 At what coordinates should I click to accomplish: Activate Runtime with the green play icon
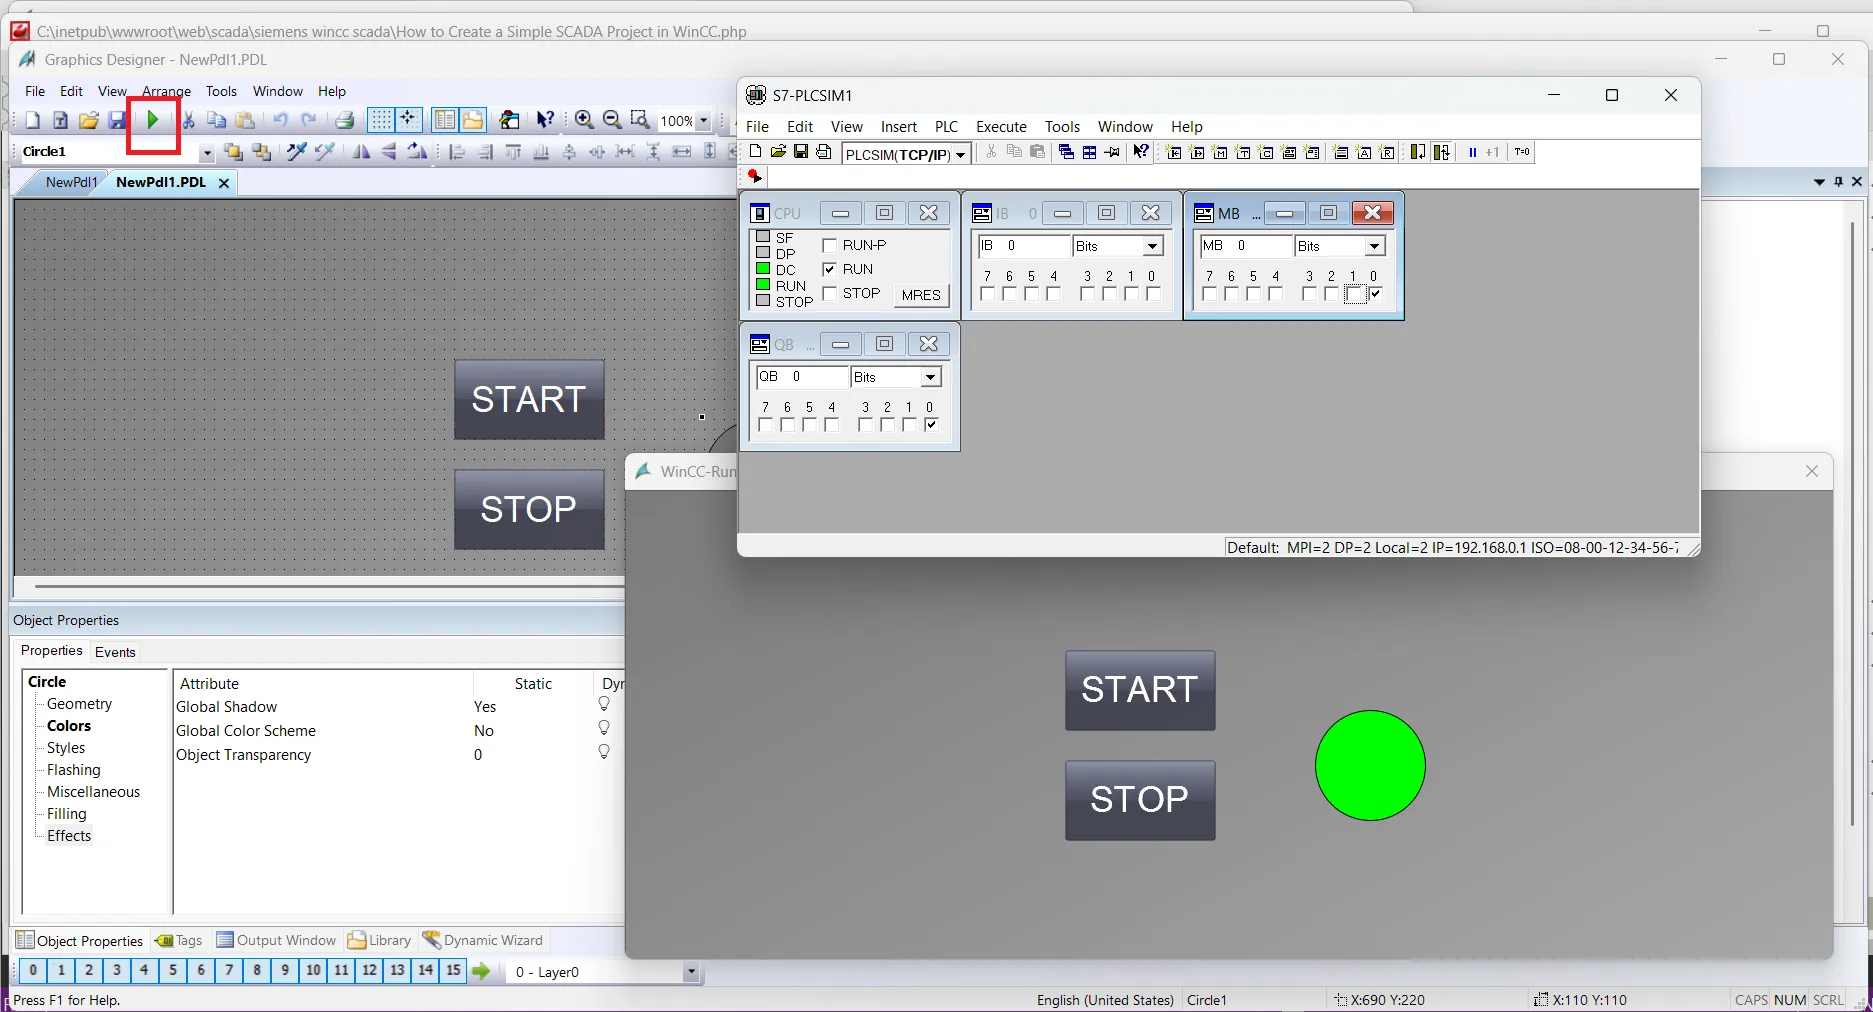[x=152, y=120]
